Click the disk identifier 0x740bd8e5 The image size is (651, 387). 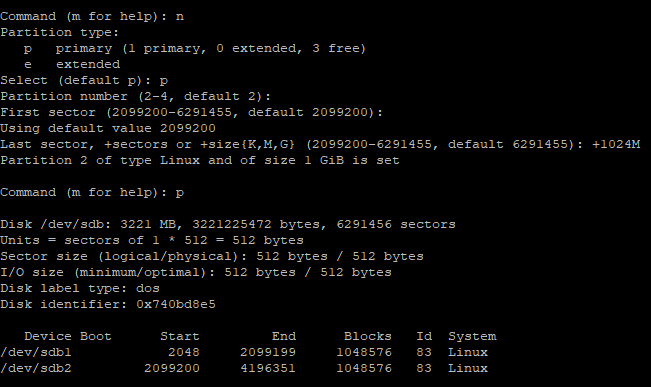(x=176, y=304)
